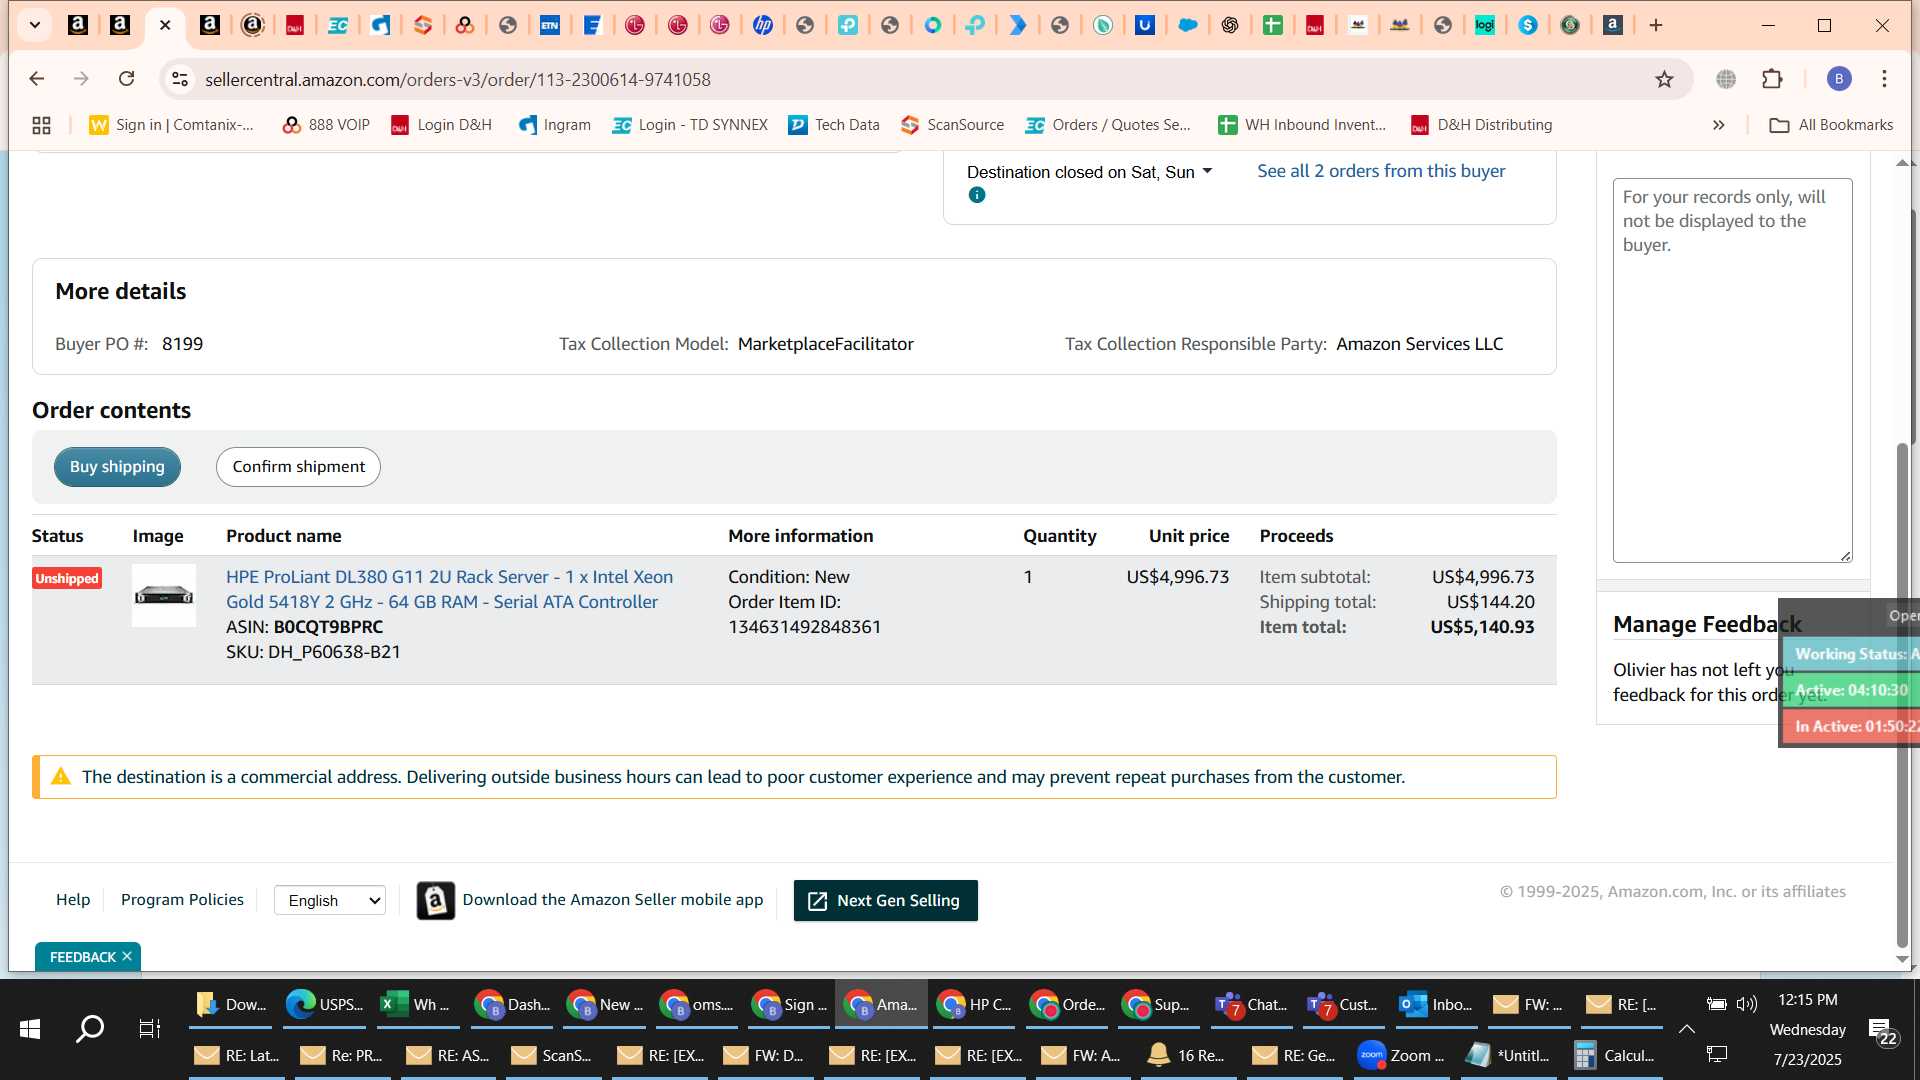Switch to the first Amazon browser tab

77,25
